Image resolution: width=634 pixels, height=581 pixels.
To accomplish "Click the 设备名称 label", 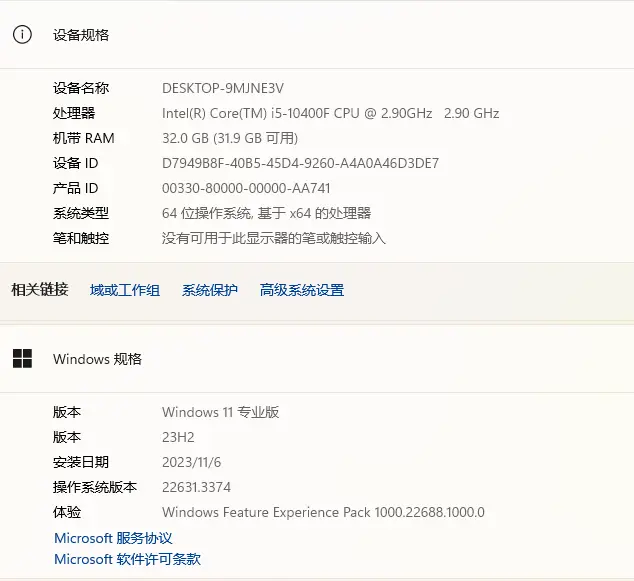I will pyautogui.click(x=81, y=88).
